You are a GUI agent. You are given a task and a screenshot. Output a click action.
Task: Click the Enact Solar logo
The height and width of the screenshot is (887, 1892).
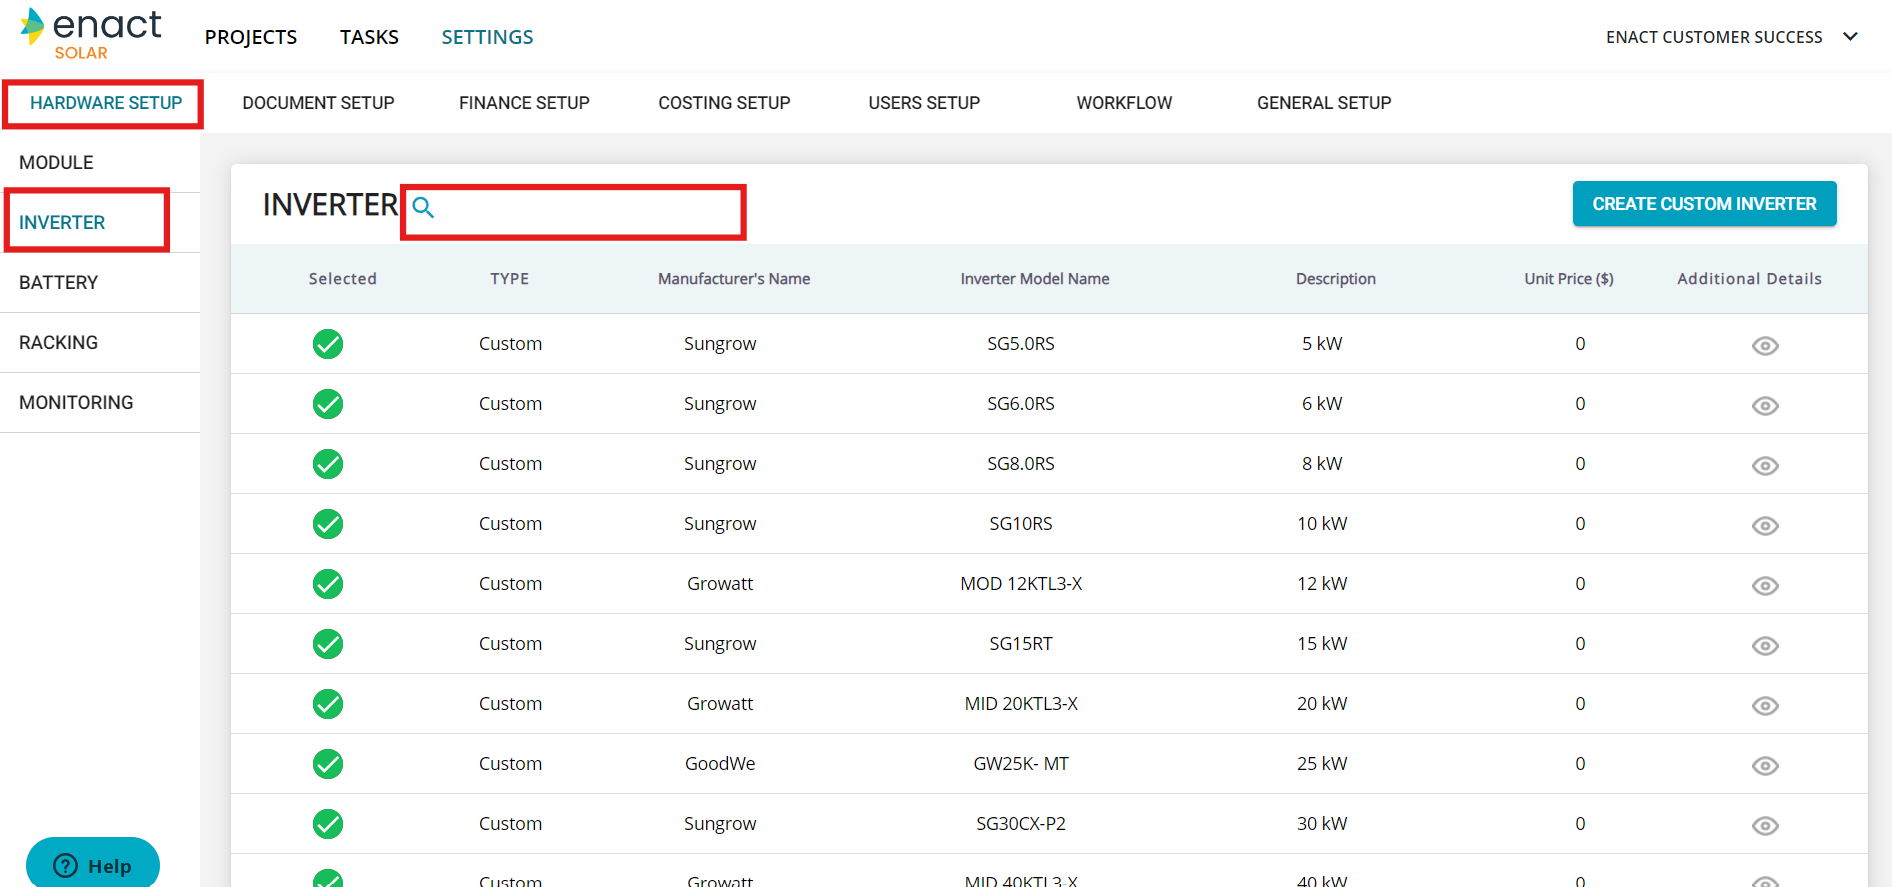[91, 34]
